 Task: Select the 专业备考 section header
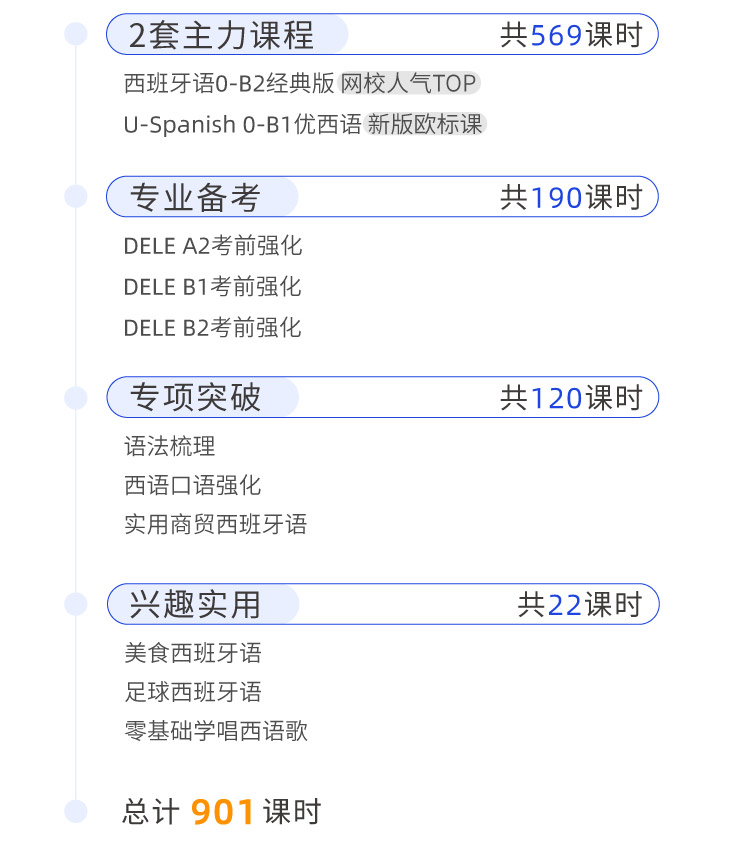click(196, 198)
